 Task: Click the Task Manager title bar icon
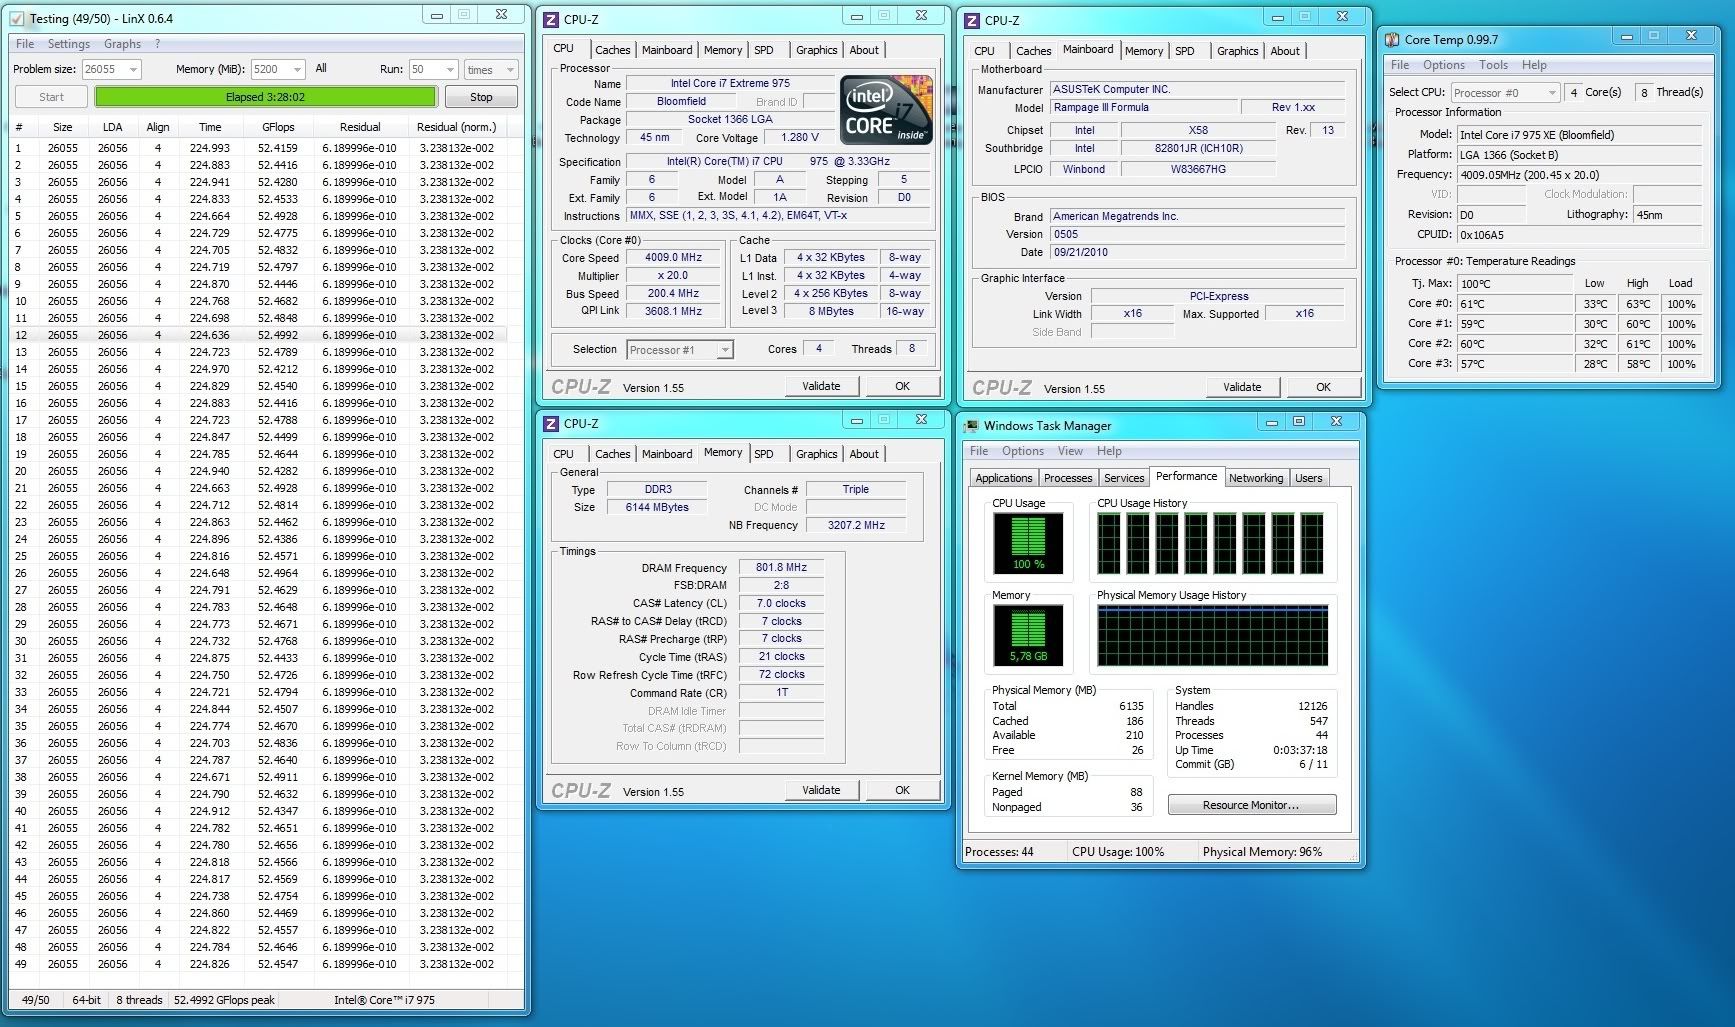tap(971, 425)
